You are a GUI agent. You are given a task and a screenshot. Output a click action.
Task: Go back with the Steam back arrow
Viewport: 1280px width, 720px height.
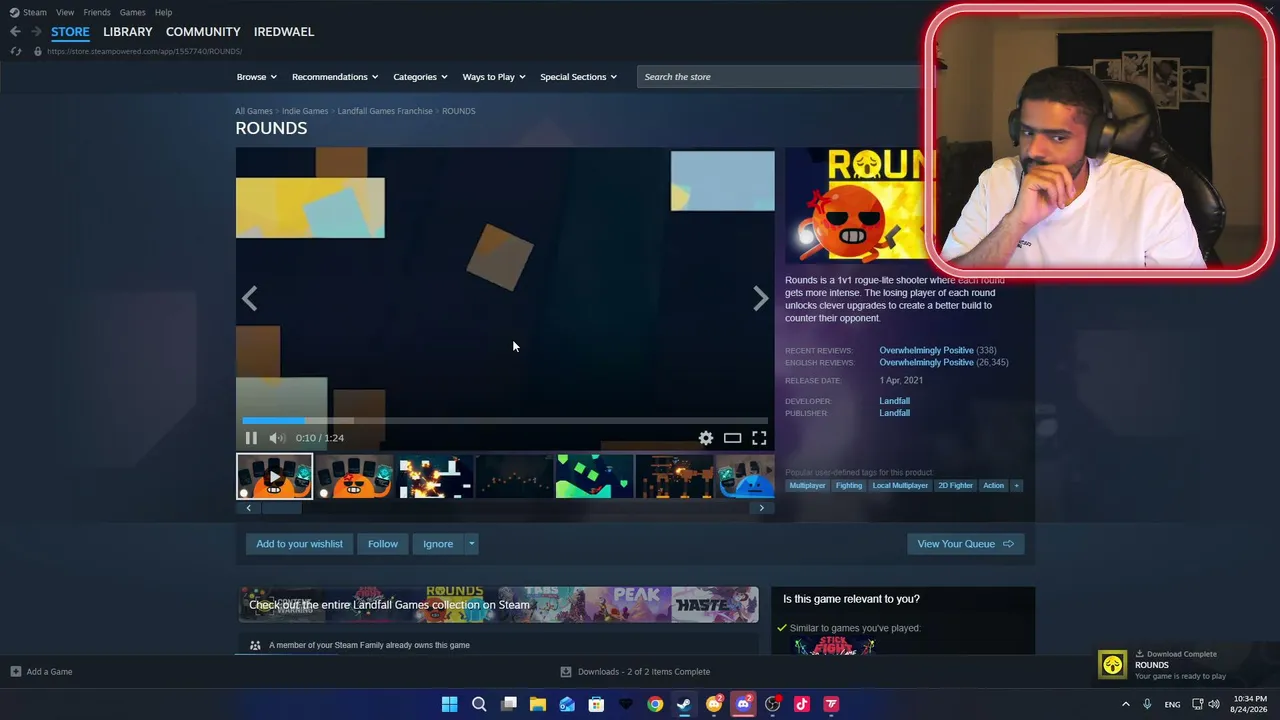(15, 32)
